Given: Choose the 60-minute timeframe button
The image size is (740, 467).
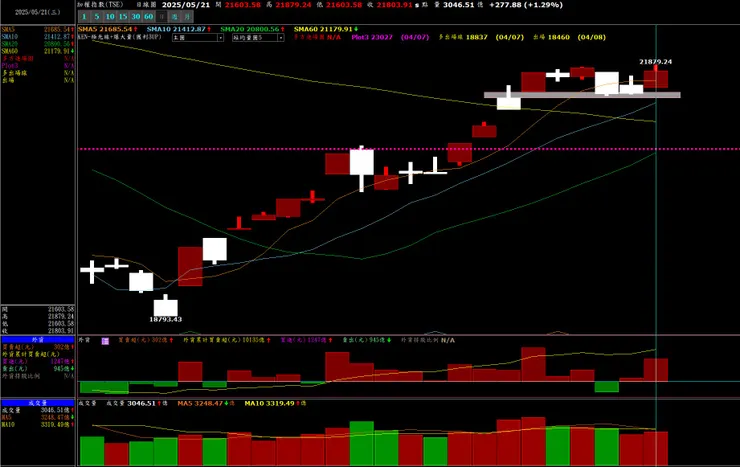Looking at the screenshot, I should click(x=149, y=17).
